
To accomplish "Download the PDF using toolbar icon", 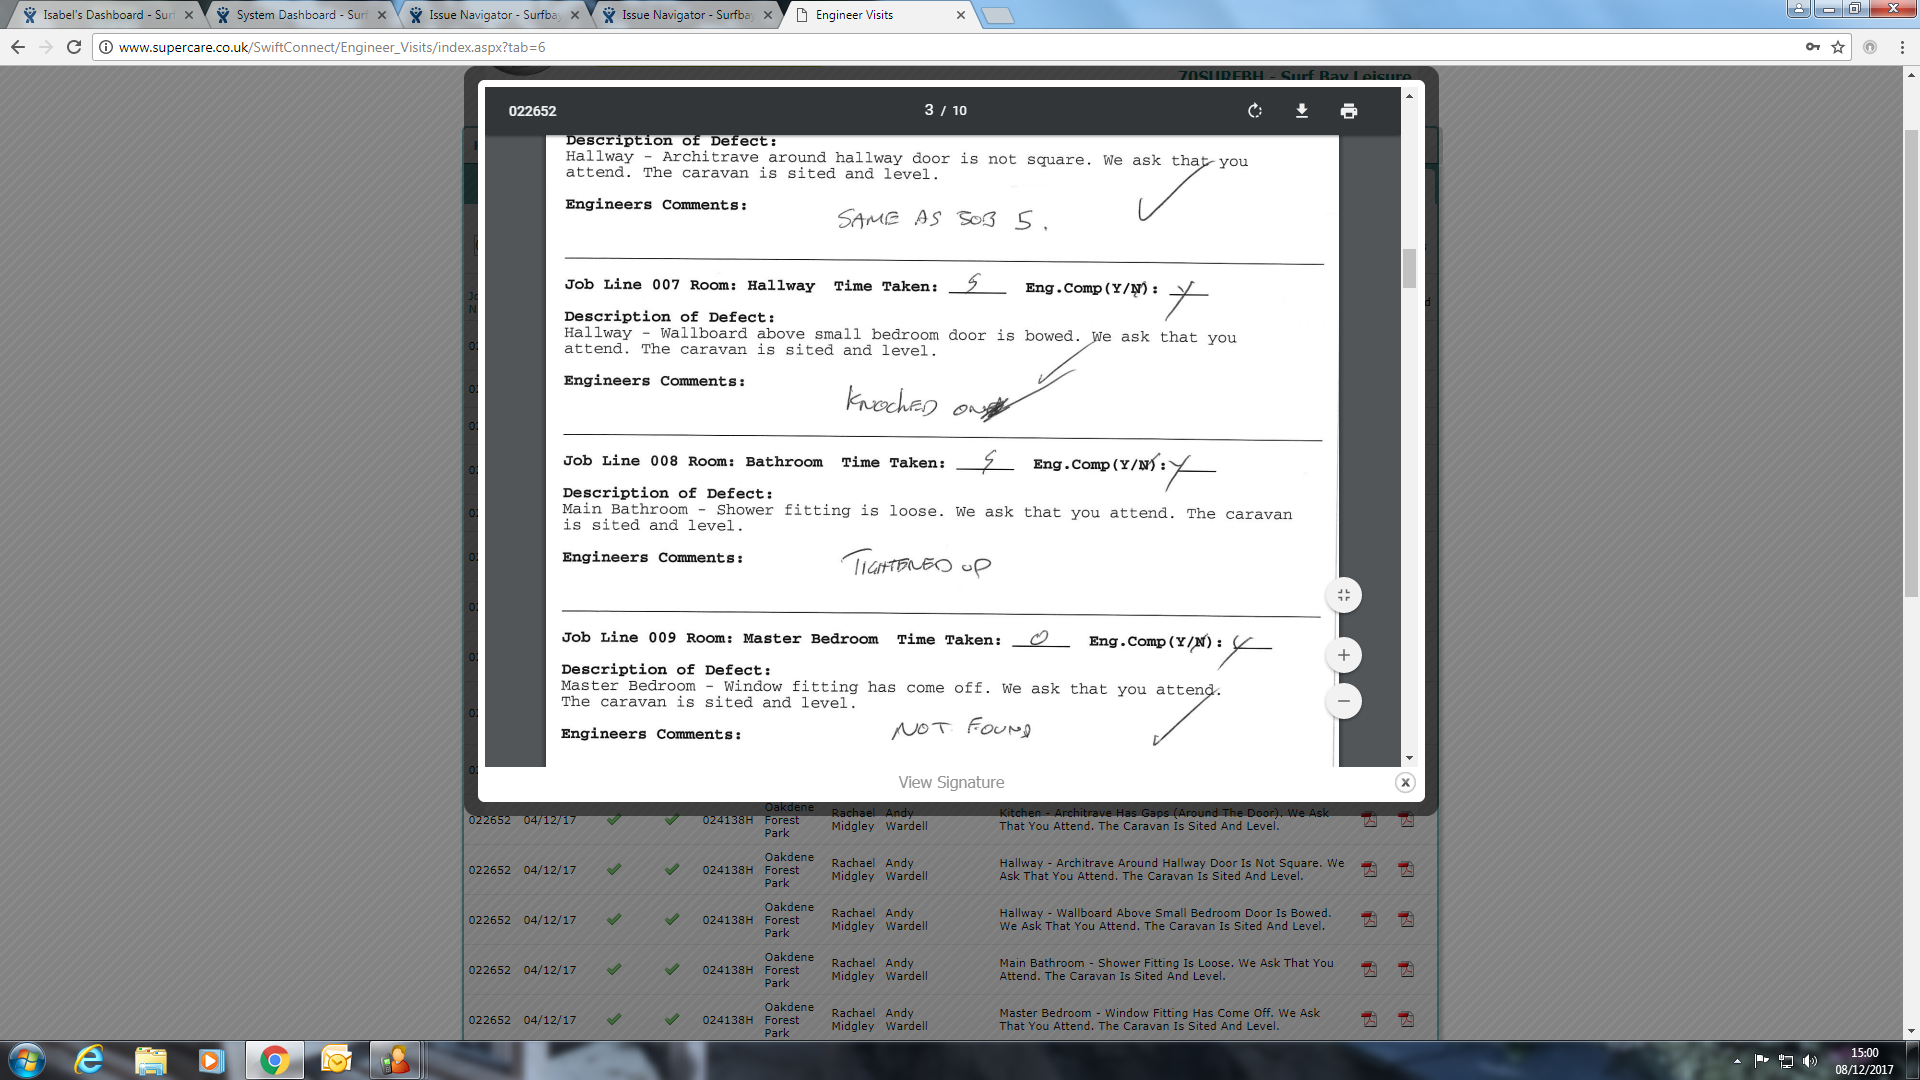I will (1302, 111).
